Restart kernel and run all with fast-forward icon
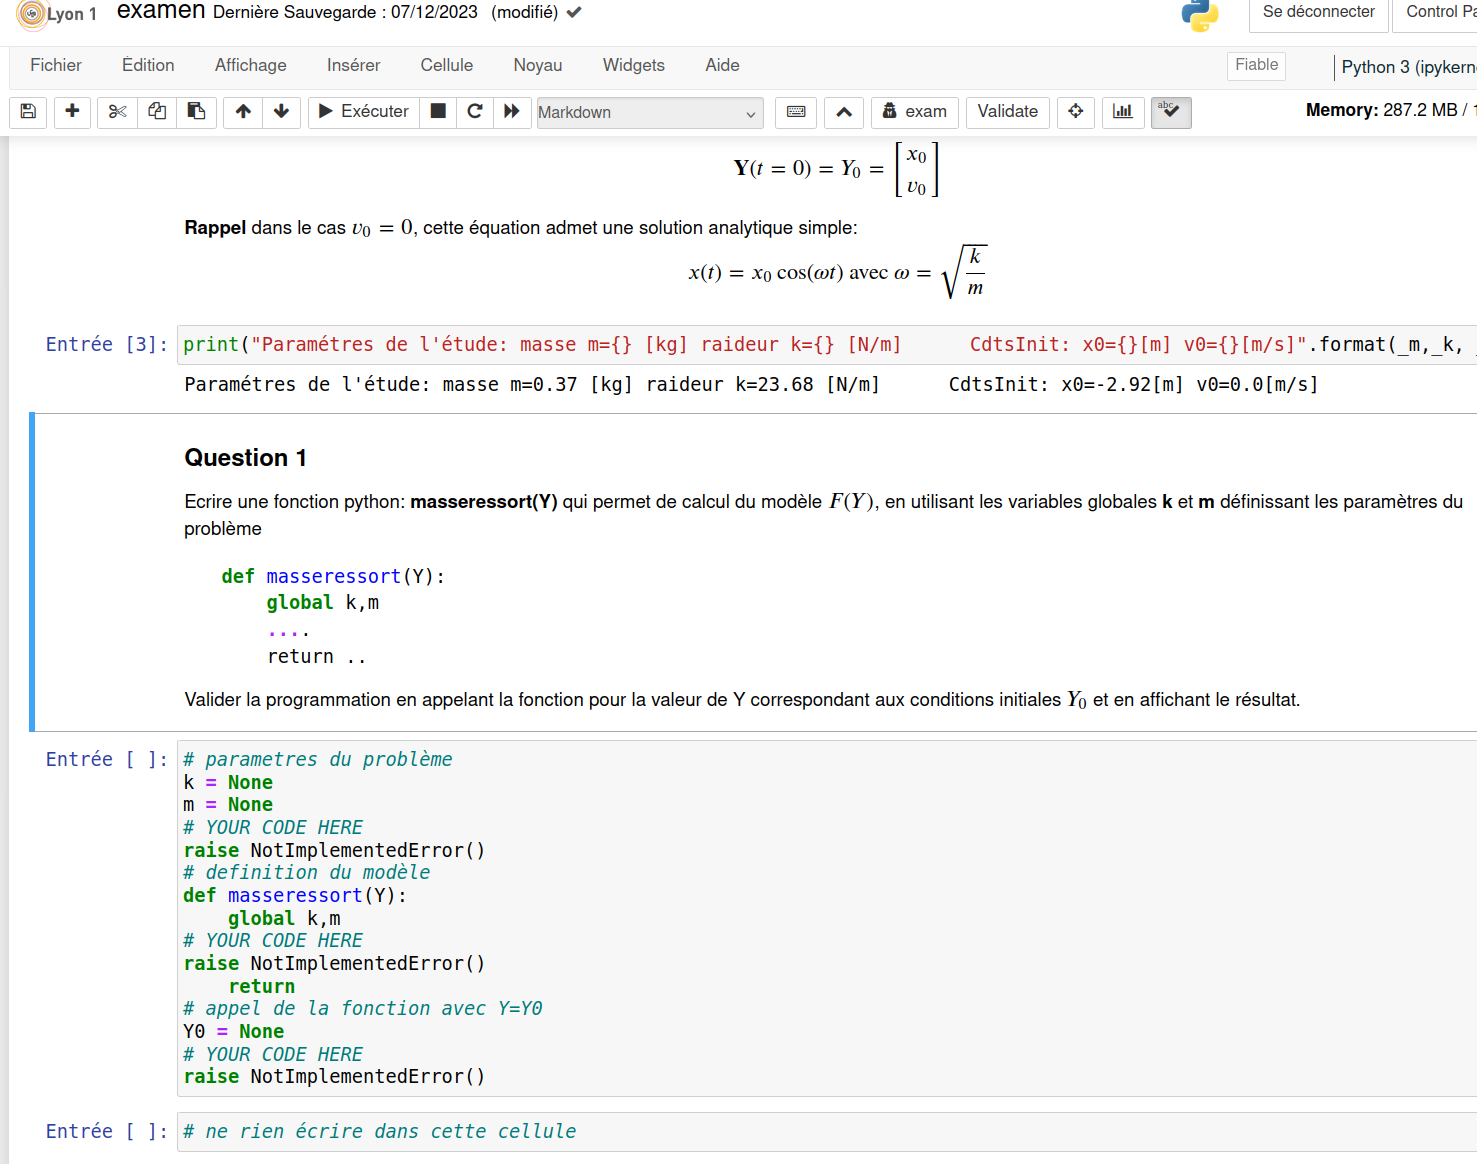Screen dimensions: 1477x1164 [512, 112]
